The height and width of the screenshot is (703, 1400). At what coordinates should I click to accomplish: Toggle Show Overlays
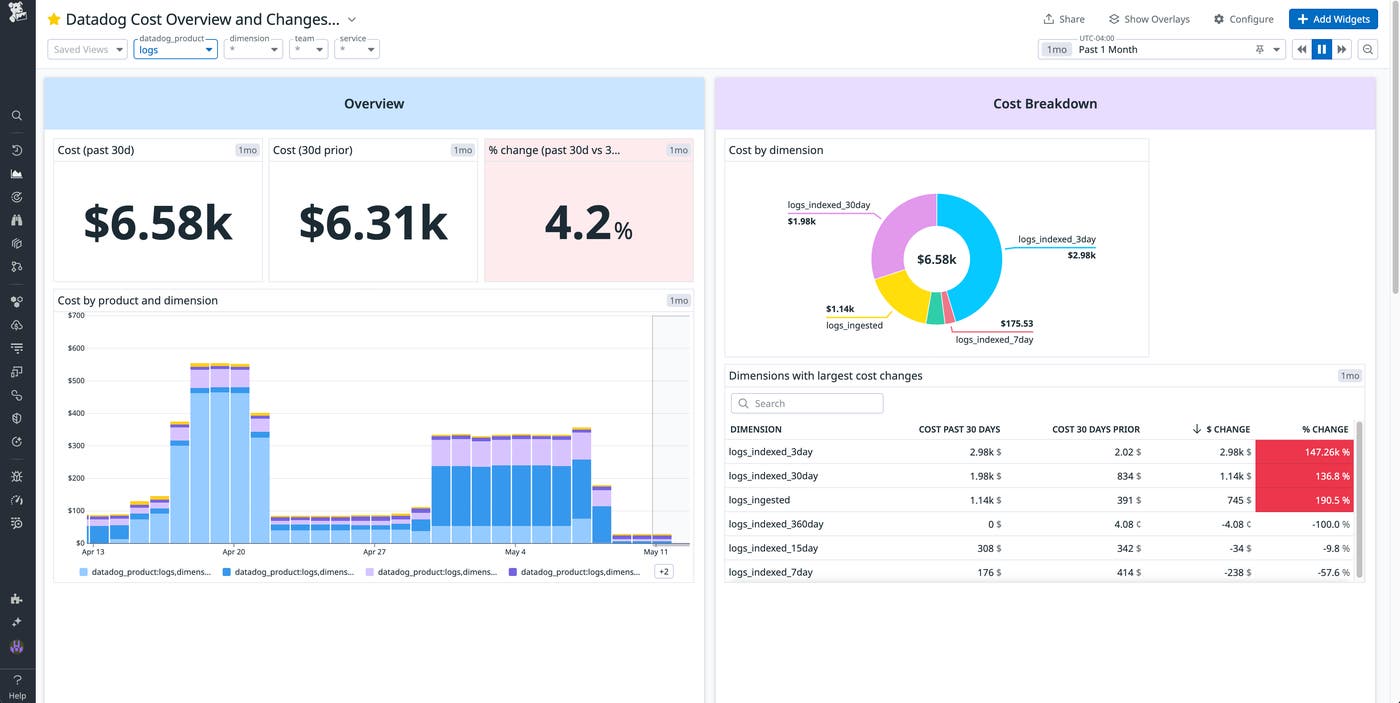pos(1149,19)
